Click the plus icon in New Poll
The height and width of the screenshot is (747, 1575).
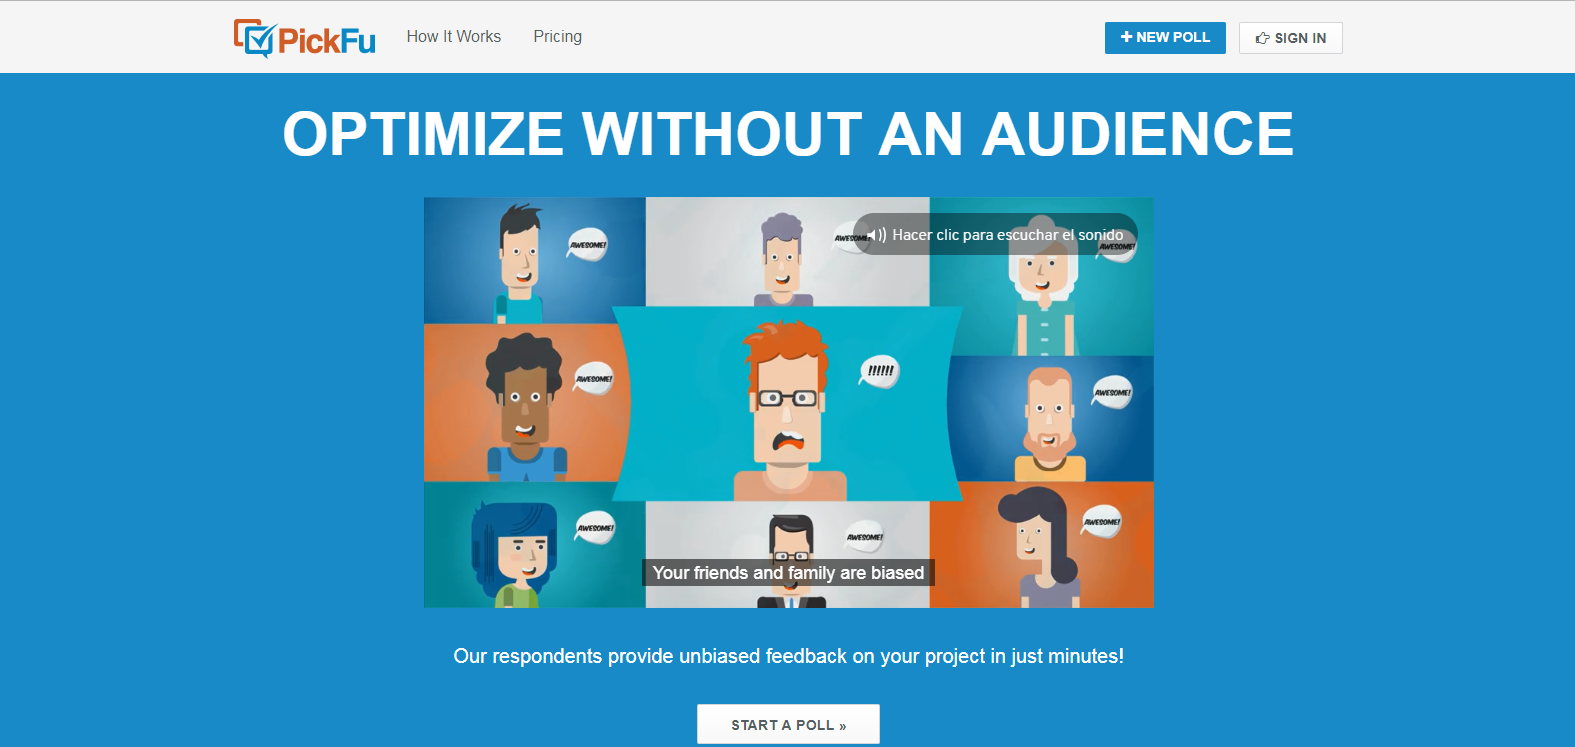pos(1126,37)
